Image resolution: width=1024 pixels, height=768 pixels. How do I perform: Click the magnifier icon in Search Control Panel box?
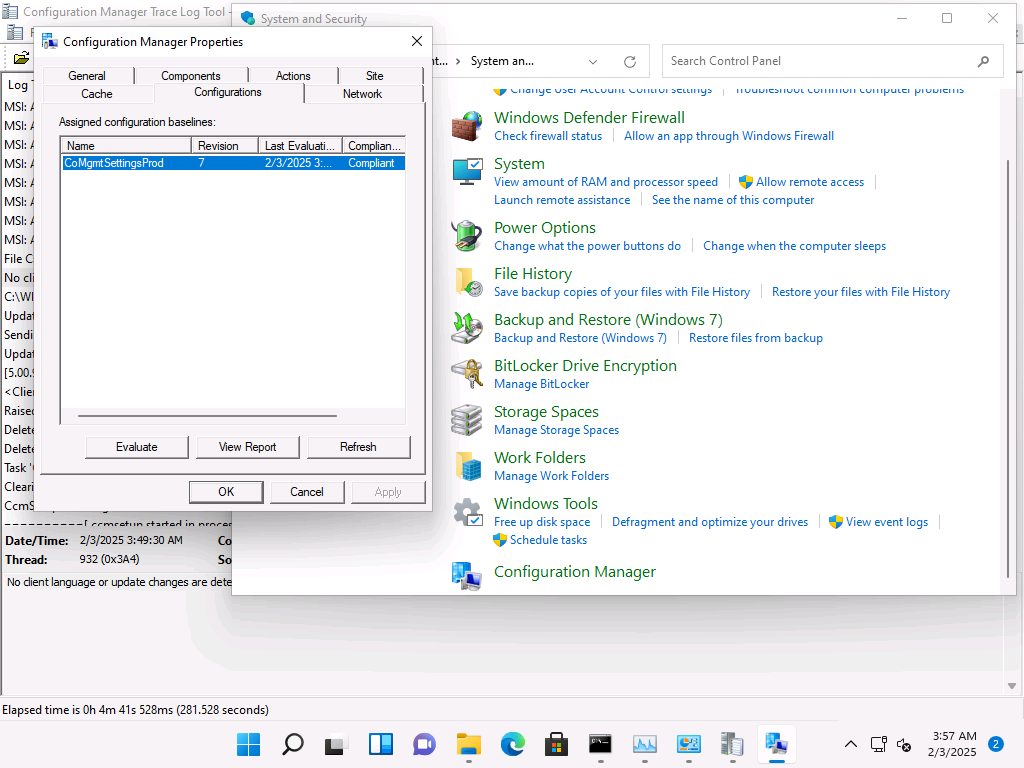click(x=984, y=61)
